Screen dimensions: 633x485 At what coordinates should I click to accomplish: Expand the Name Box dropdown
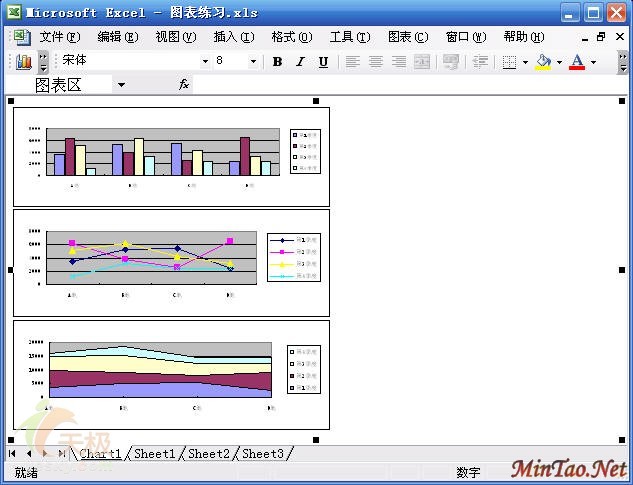[121, 85]
